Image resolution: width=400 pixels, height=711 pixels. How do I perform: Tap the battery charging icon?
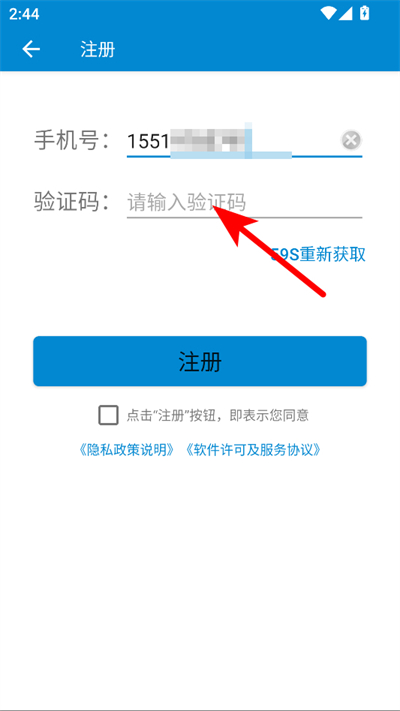364,14
